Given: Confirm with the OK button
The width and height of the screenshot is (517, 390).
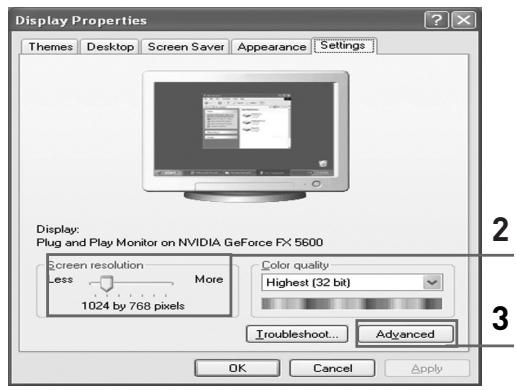Looking at the screenshot, I should point(237,368).
